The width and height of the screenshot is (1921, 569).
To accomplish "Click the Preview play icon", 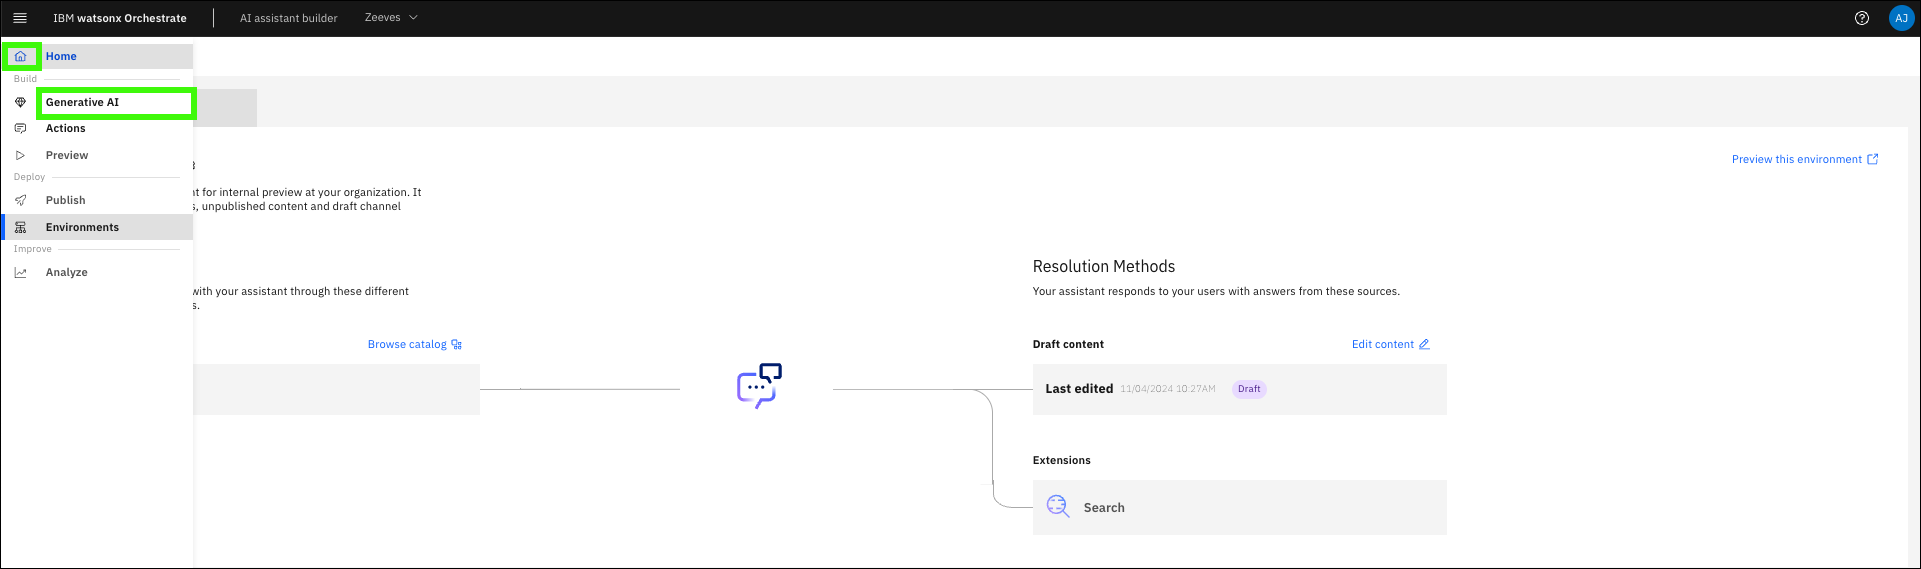I will point(20,155).
